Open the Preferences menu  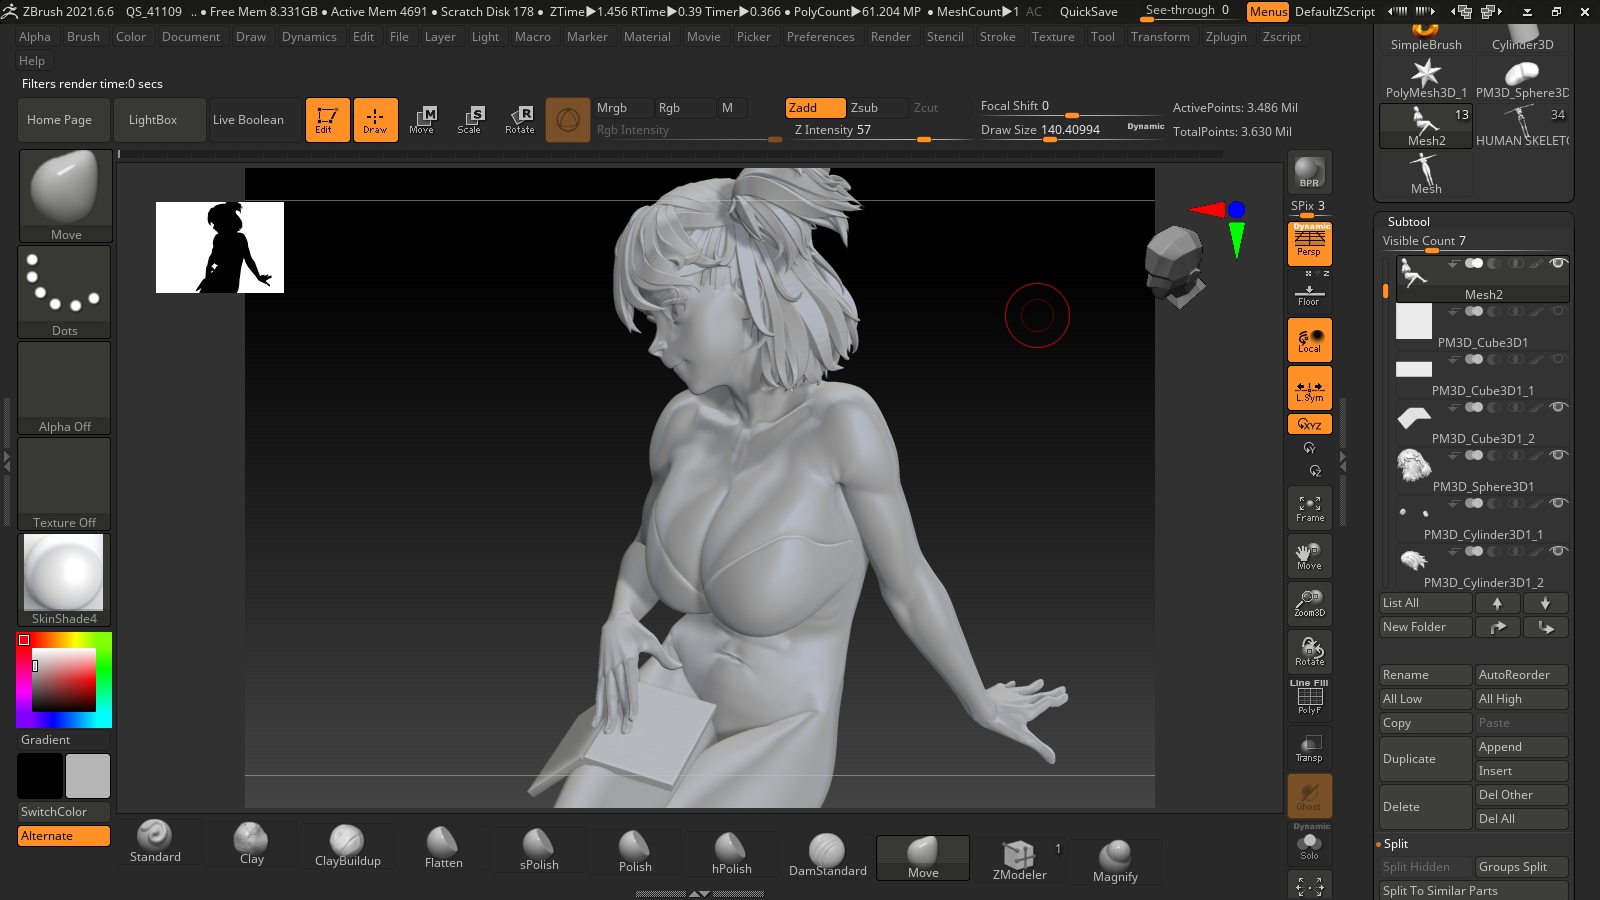click(x=820, y=37)
